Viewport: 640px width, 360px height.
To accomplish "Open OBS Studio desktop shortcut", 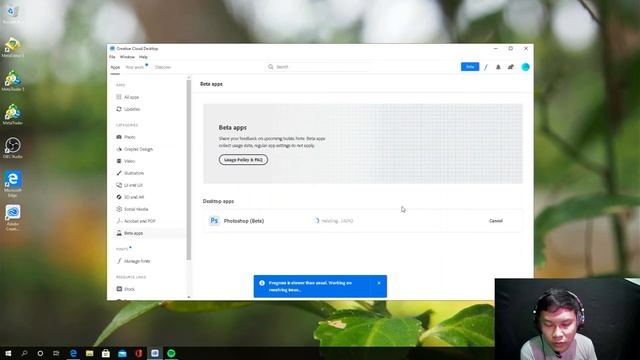I will (x=13, y=148).
